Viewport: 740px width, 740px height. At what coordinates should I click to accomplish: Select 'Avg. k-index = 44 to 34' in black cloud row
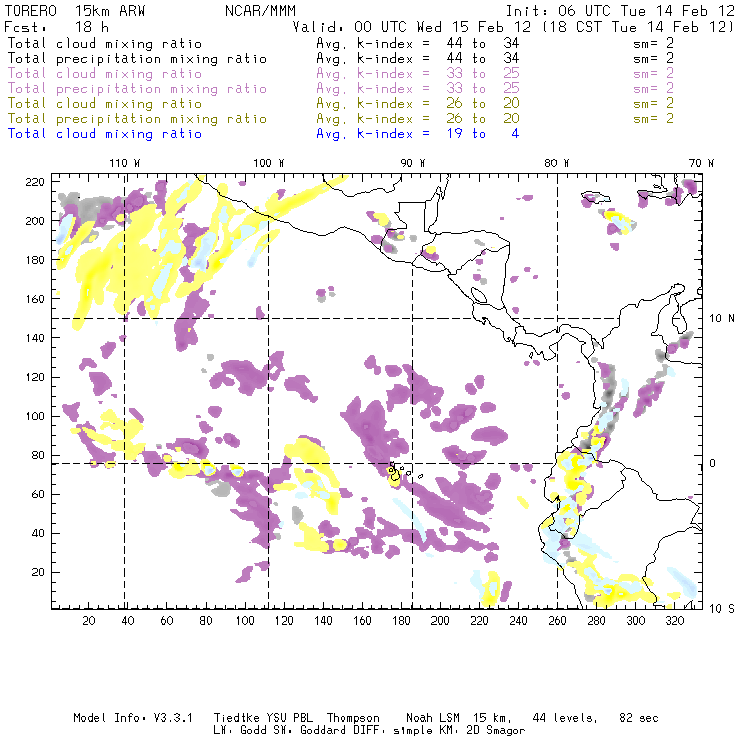pos(418,43)
